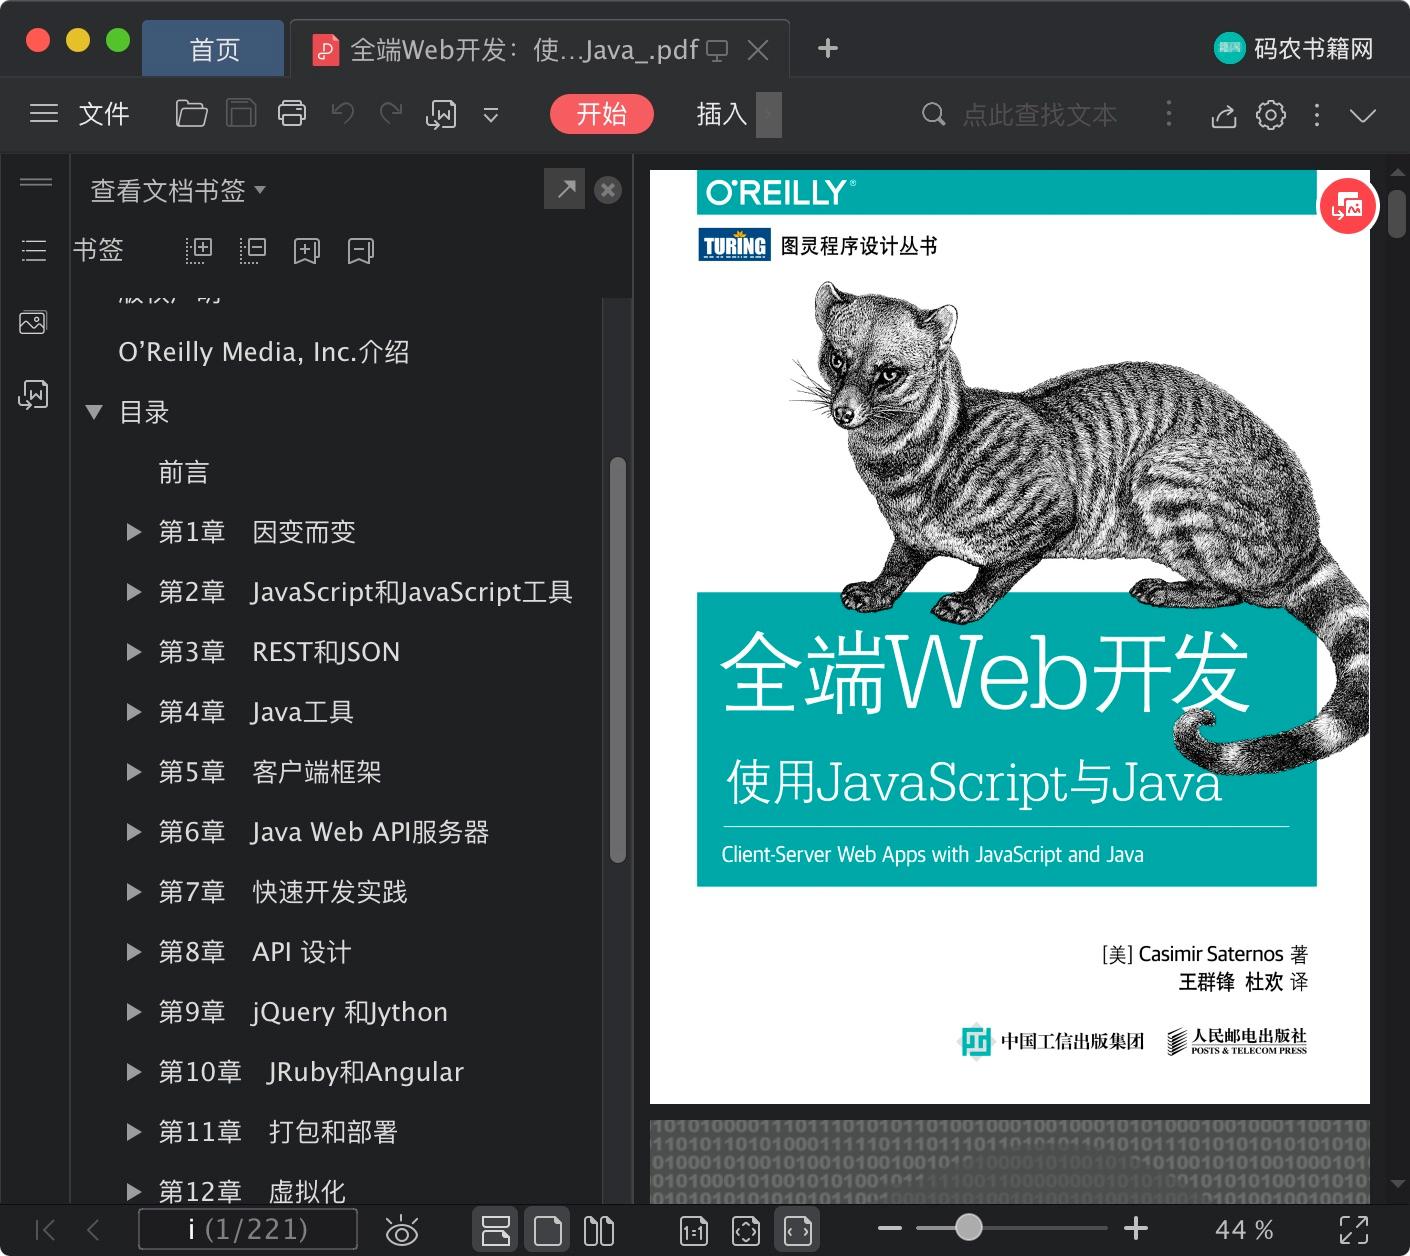
Task: Collapse the 目录 bookmark node
Action: pyautogui.click(x=95, y=412)
